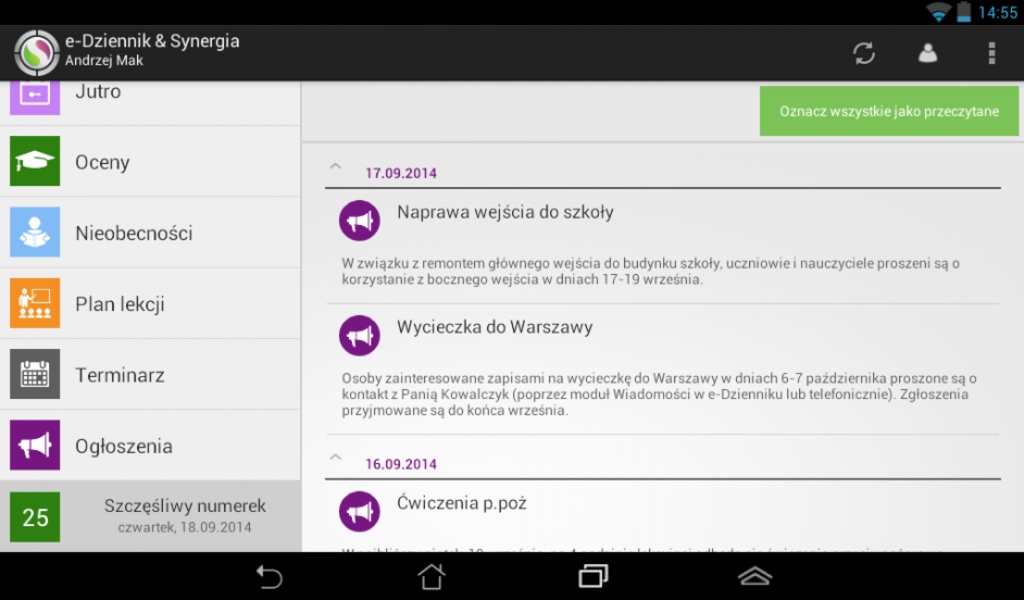The height and width of the screenshot is (600, 1024).
Task: Tap the purple megaphone Ogłoszenia sidebar icon
Action: click(x=35, y=445)
